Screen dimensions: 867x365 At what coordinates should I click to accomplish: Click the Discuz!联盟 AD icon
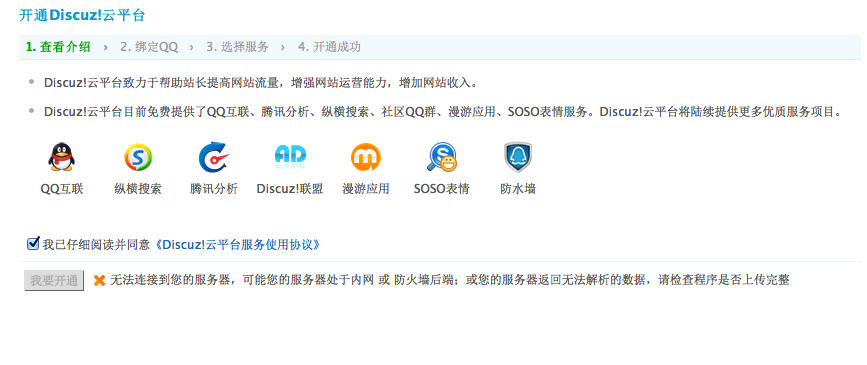(290, 157)
